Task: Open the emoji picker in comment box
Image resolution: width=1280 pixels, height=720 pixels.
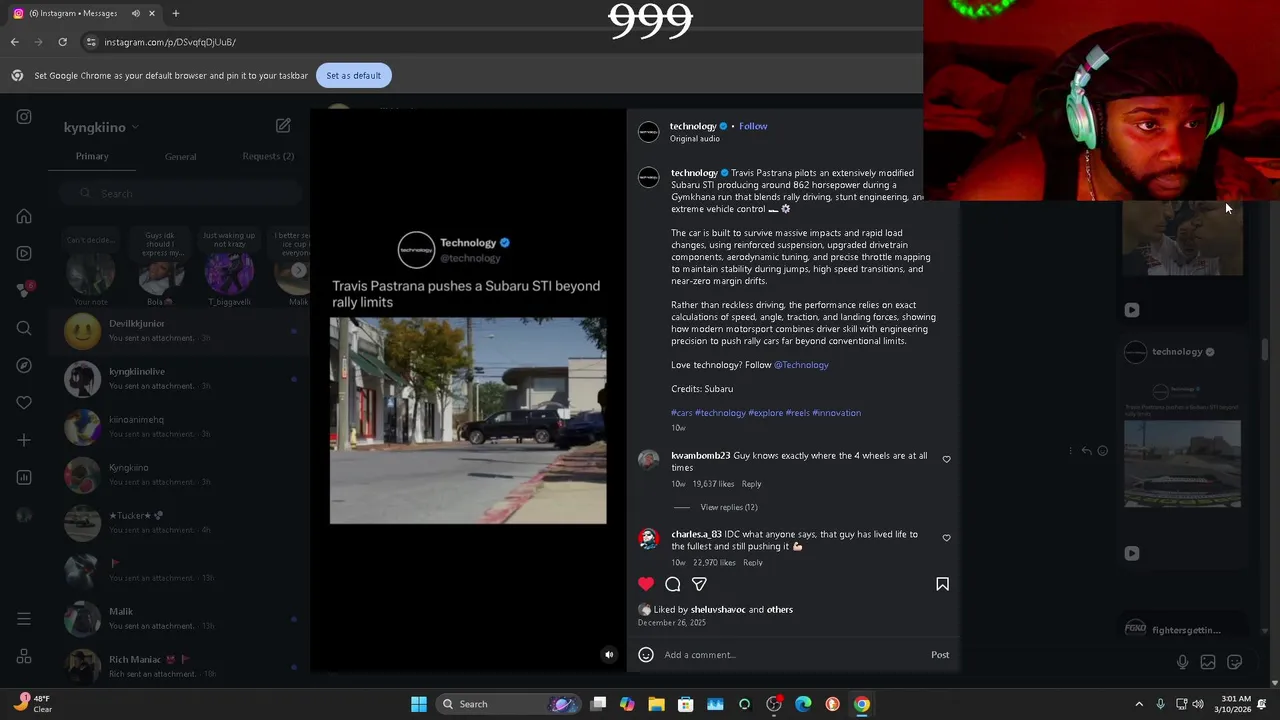Action: click(646, 655)
